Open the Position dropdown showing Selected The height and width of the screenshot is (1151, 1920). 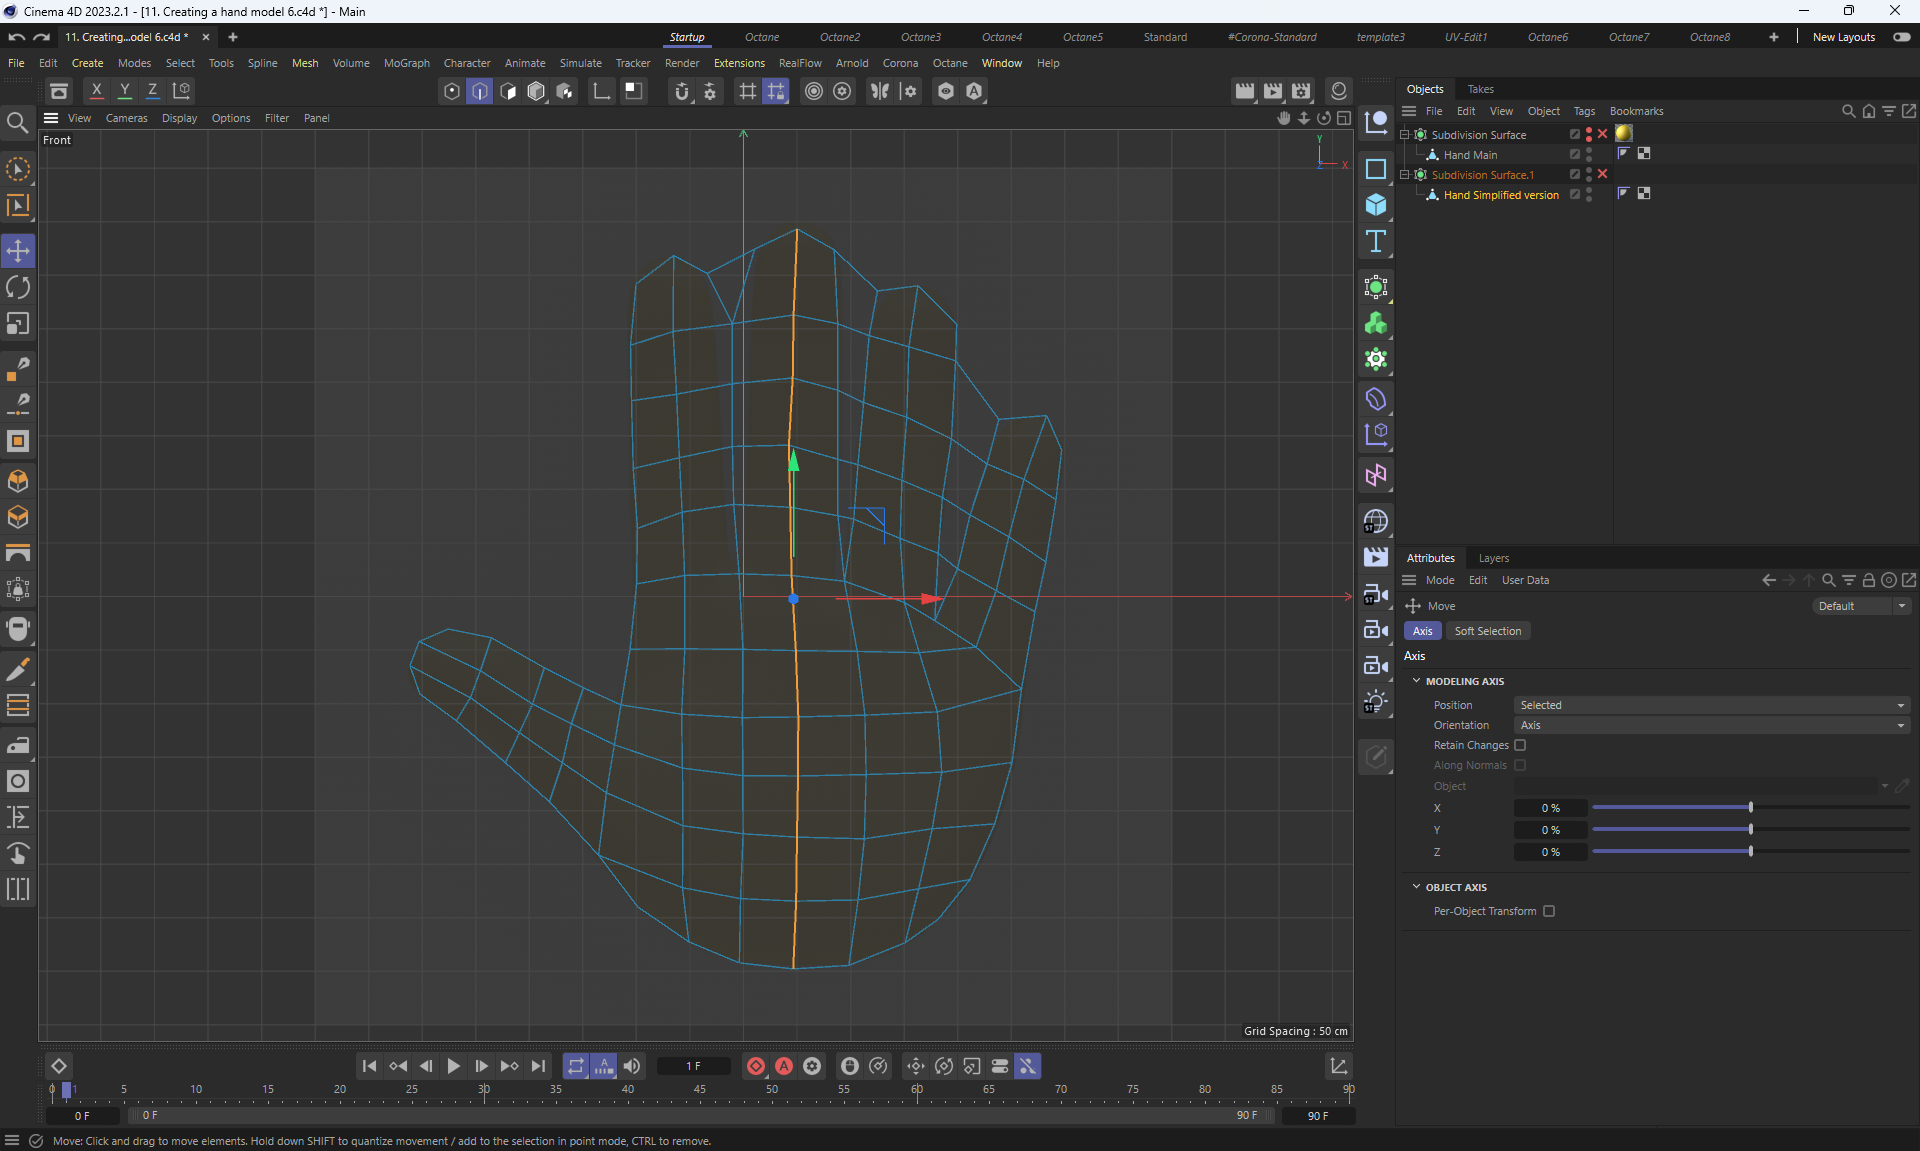pyautogui.click(x=1711, y=705)
